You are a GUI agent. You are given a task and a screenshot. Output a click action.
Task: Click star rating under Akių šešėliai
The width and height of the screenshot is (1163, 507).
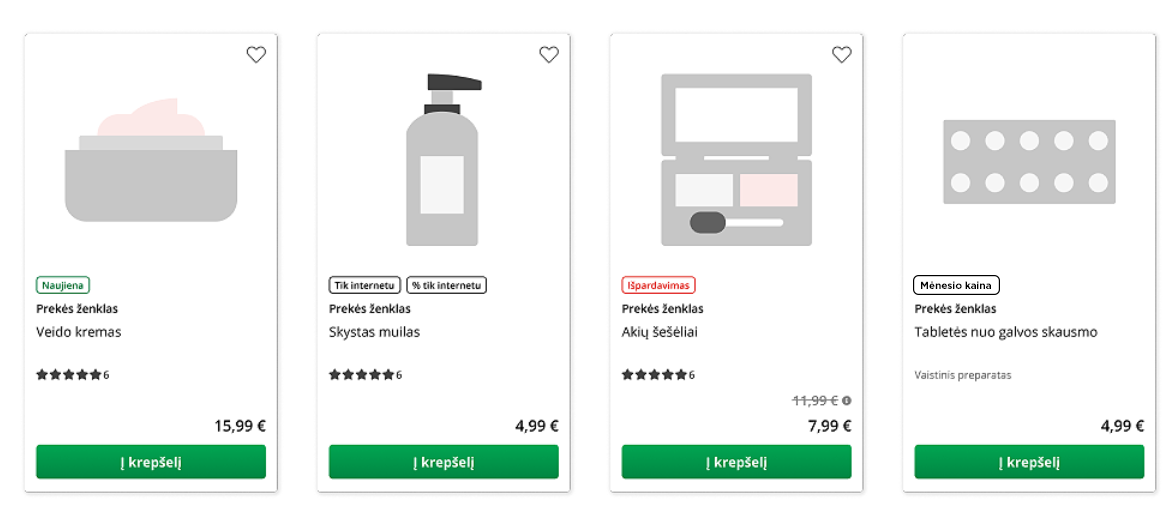pyautogui.click(x=658, y=375)
